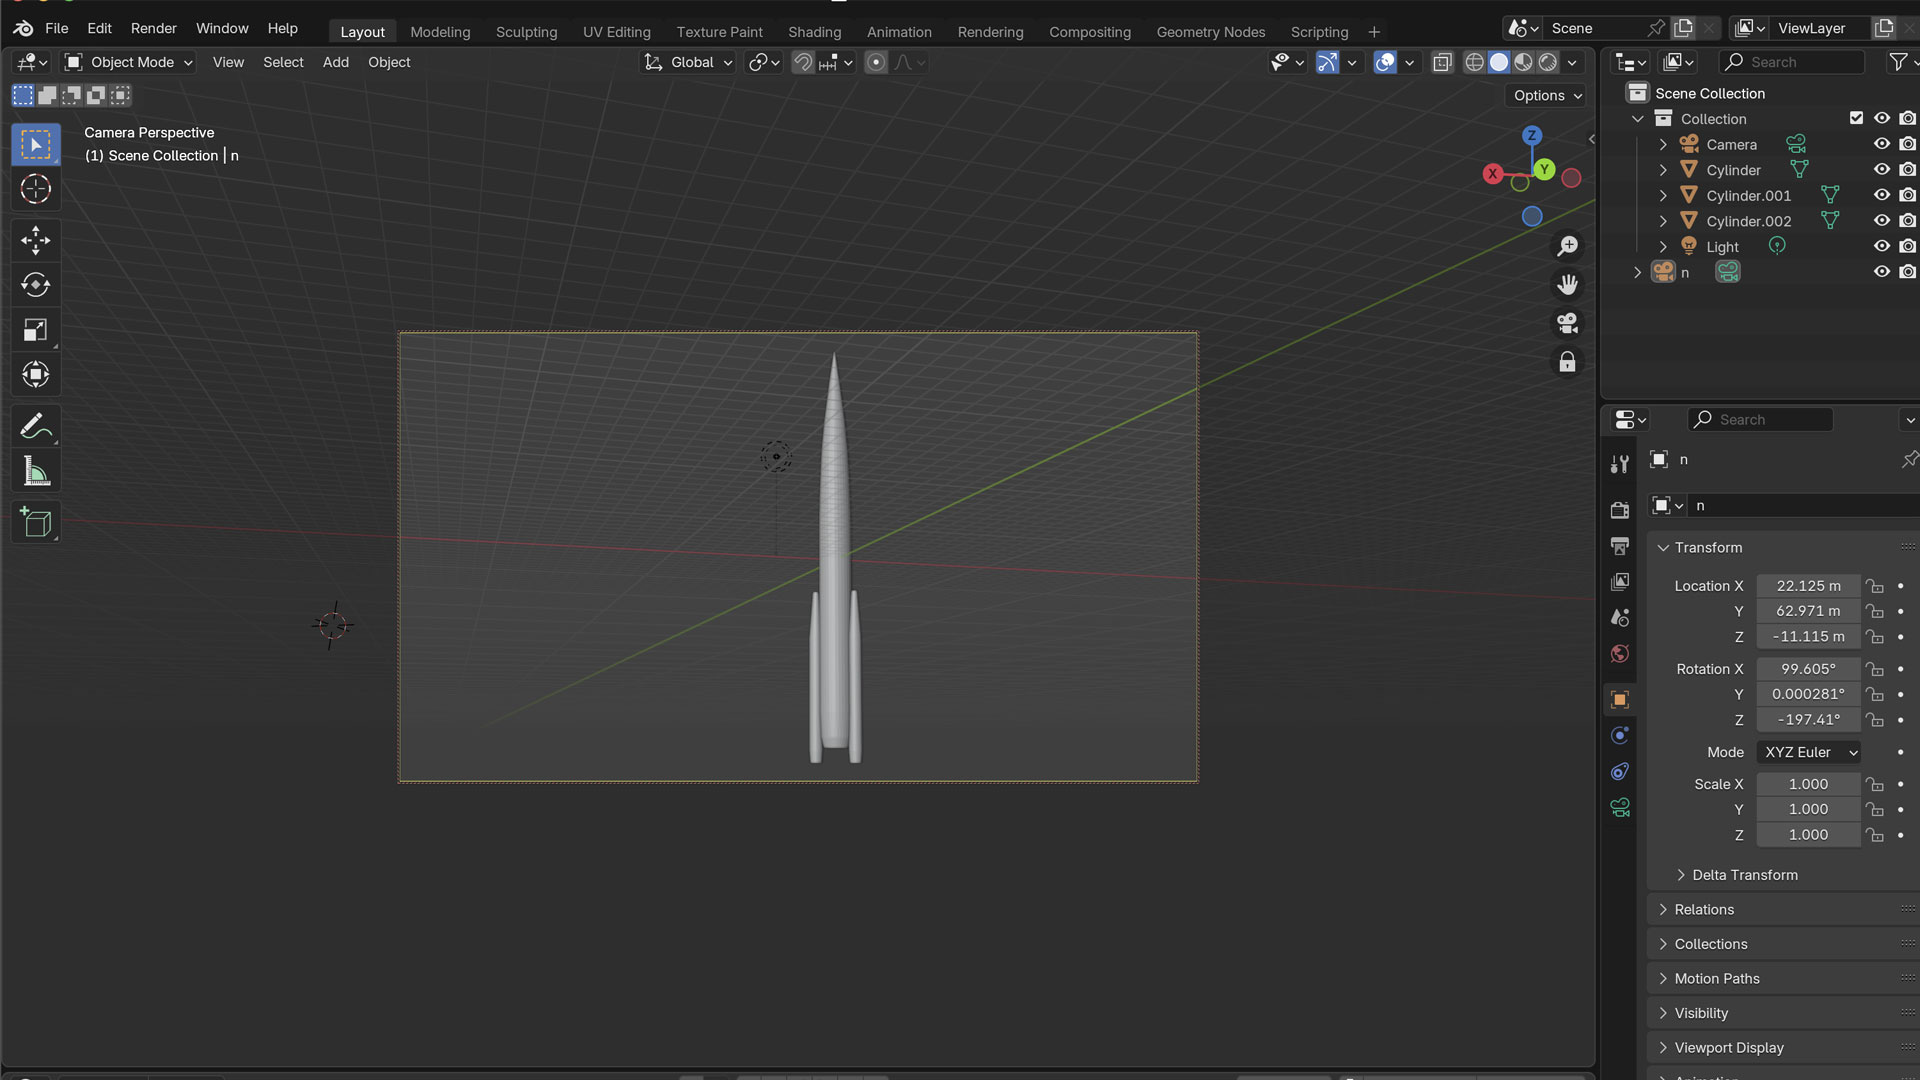Select the Rotate tool
Screen dimensions: 1920x1080
pyautogui.click(x=36, y=285)
